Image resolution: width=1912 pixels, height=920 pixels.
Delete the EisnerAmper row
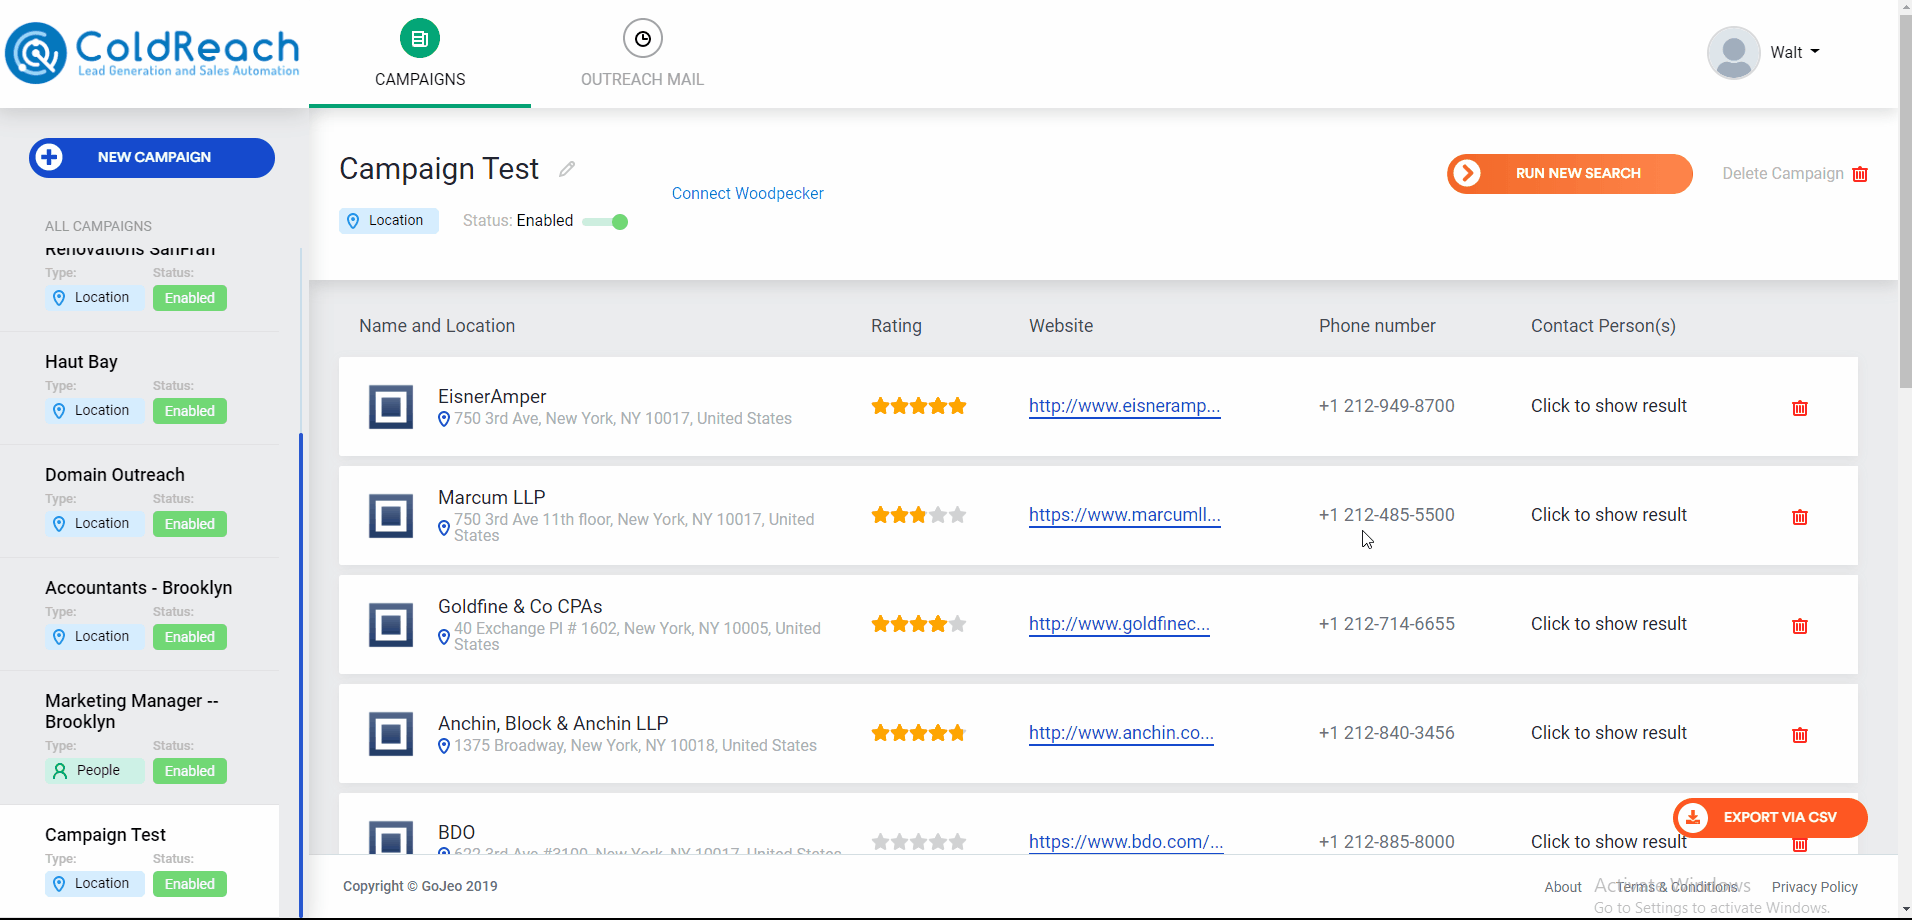[1800, 408]
